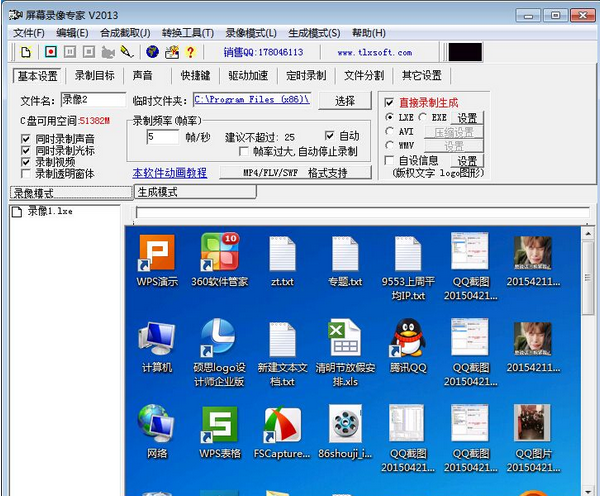Click the help question mark toolbar icon
600x496 pixels.
pos(190,52)
